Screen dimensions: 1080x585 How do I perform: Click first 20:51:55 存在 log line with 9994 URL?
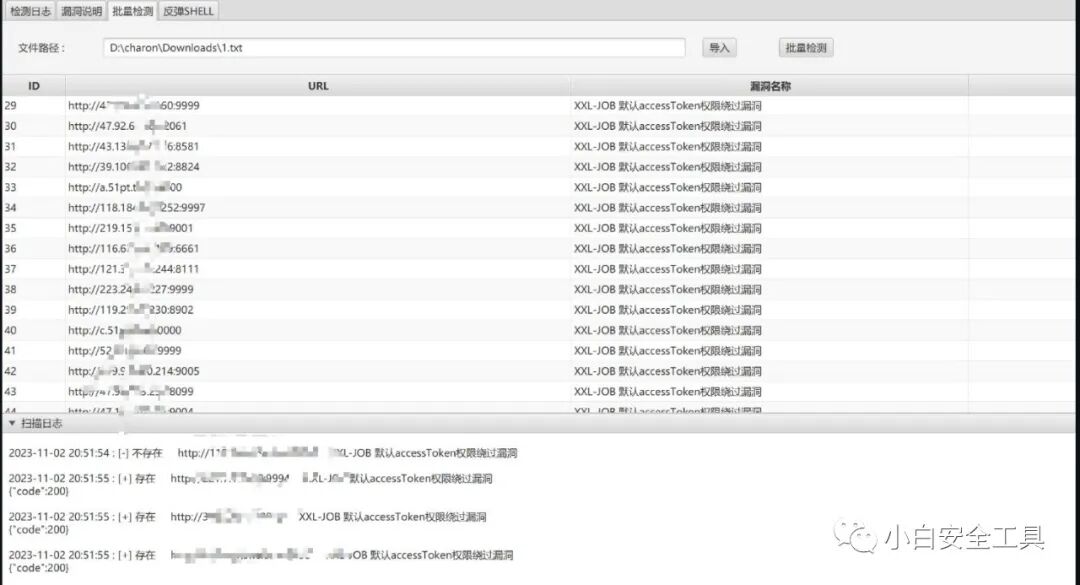[x=250, y=478]
